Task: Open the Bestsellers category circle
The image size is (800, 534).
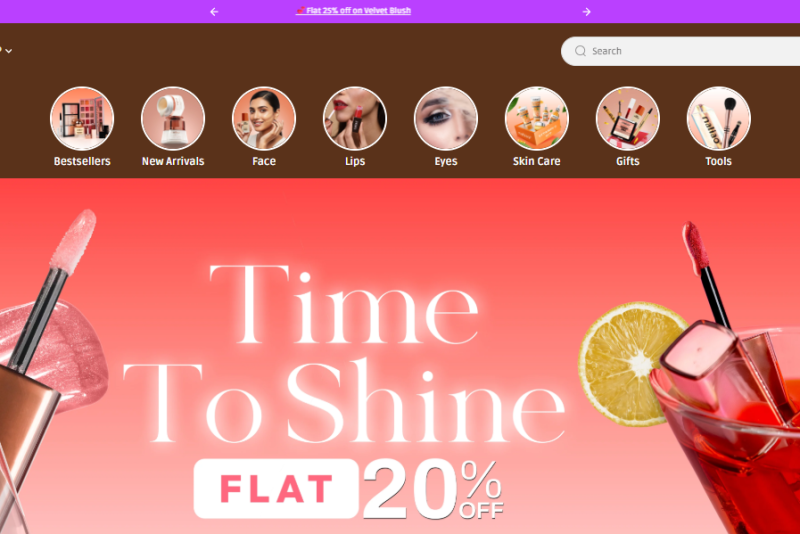Action: 82,118
